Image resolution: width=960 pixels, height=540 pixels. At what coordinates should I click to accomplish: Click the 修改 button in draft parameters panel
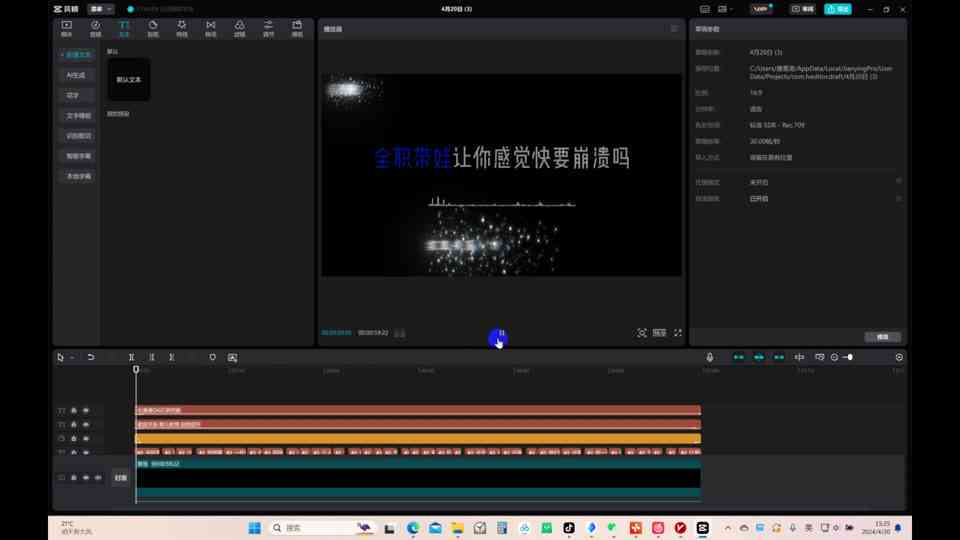(x=882, y=337)
